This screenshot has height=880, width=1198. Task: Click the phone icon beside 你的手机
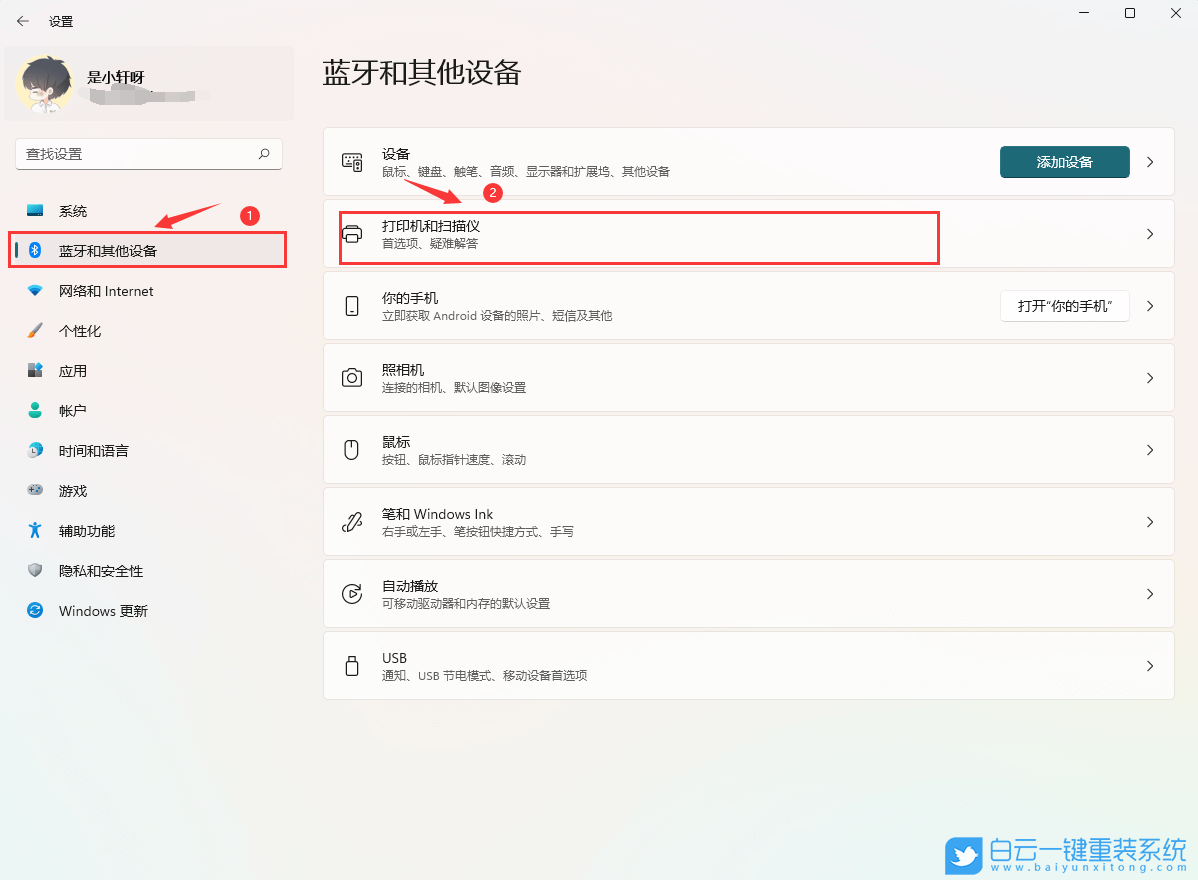(352, 305)
